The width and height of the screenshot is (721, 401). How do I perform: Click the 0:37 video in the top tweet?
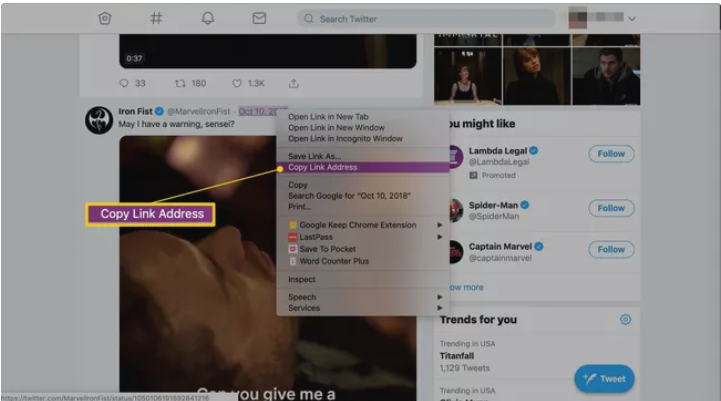click(268, 51)
